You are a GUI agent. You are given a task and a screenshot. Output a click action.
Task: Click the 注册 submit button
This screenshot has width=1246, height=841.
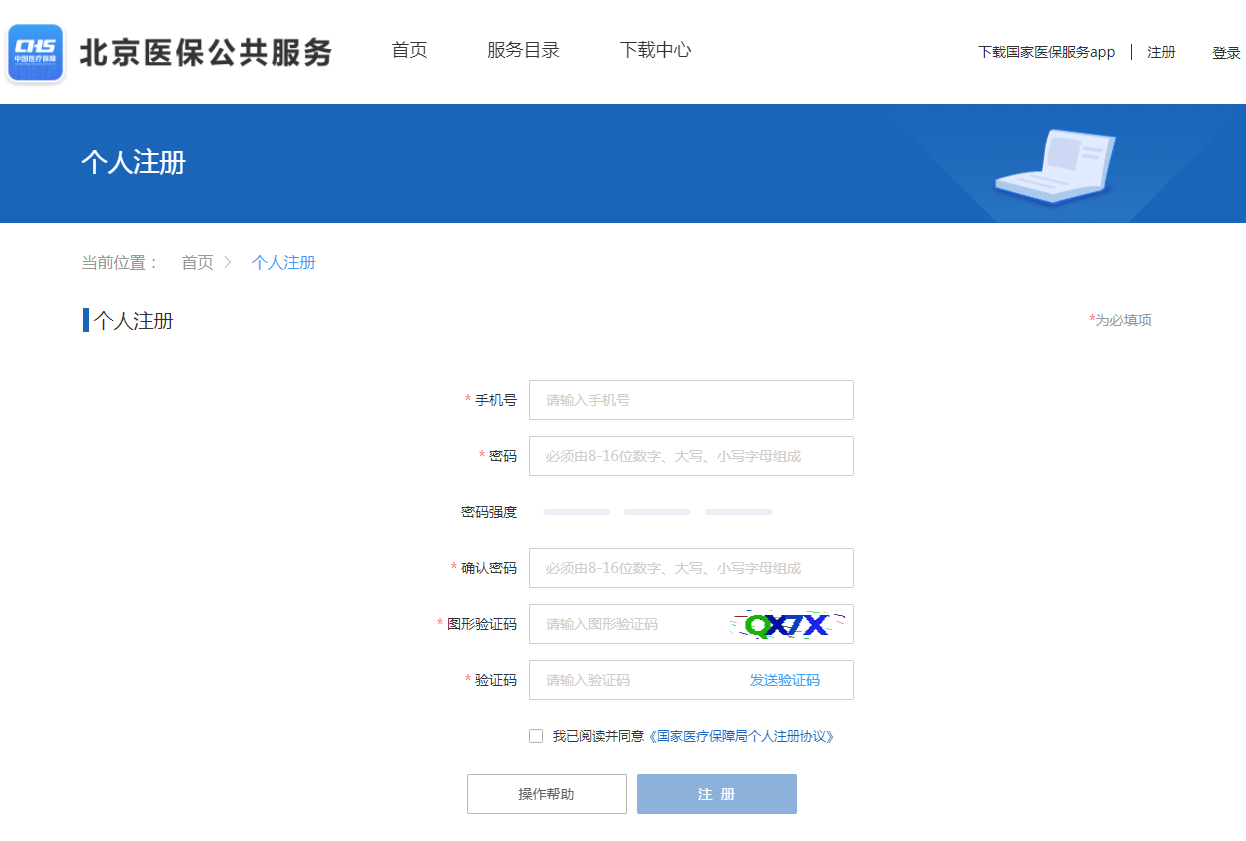[x=716, y=793]
